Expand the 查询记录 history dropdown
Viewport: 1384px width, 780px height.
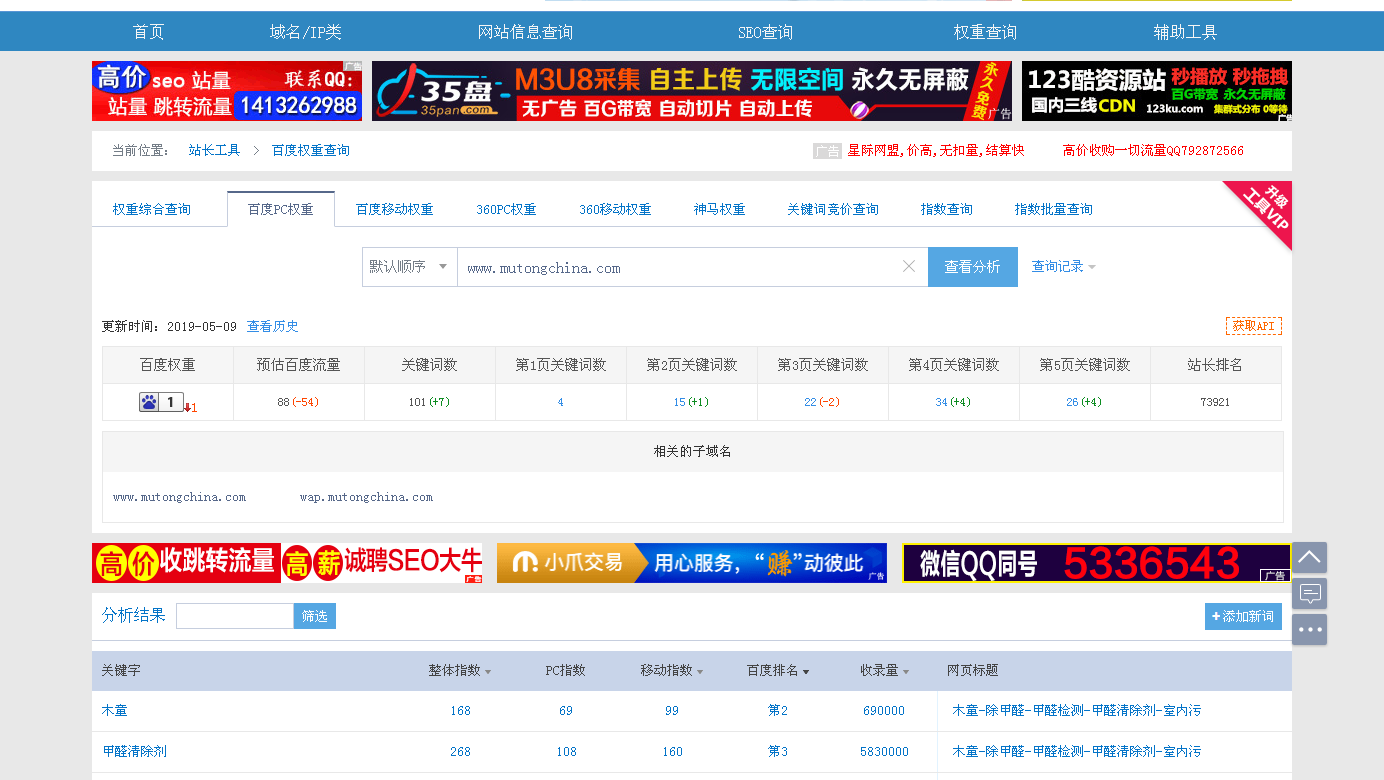1063,267
